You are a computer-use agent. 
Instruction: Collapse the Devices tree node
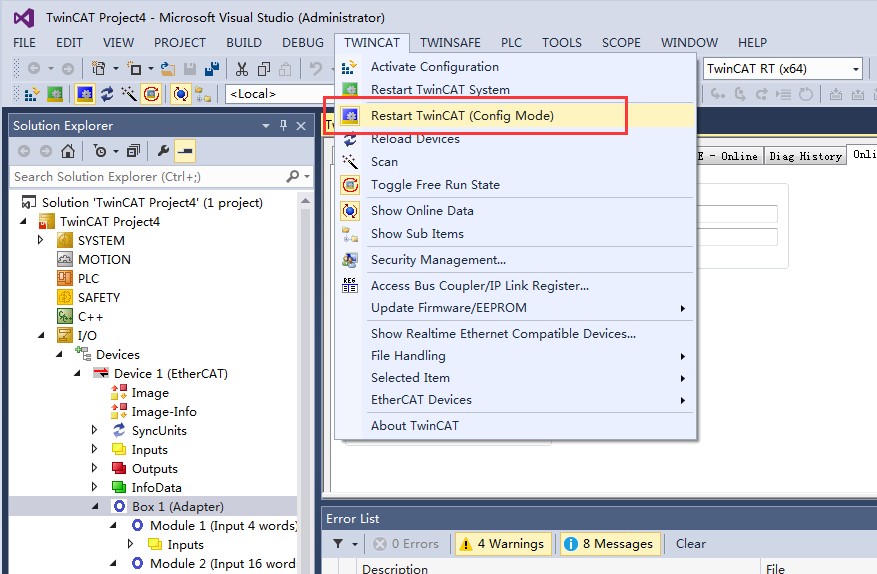pos(59,355)
